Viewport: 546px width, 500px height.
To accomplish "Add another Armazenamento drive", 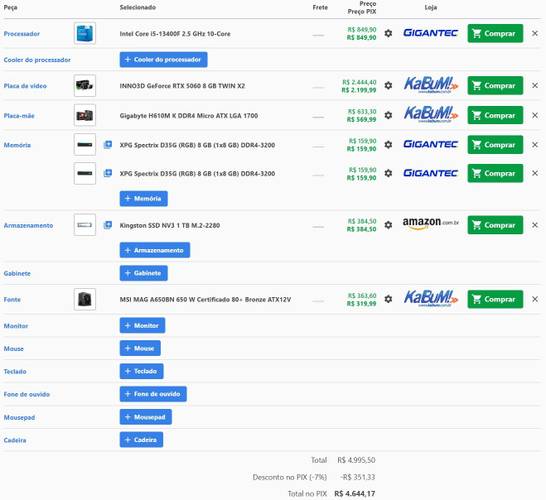I will (x=155, y=250).
